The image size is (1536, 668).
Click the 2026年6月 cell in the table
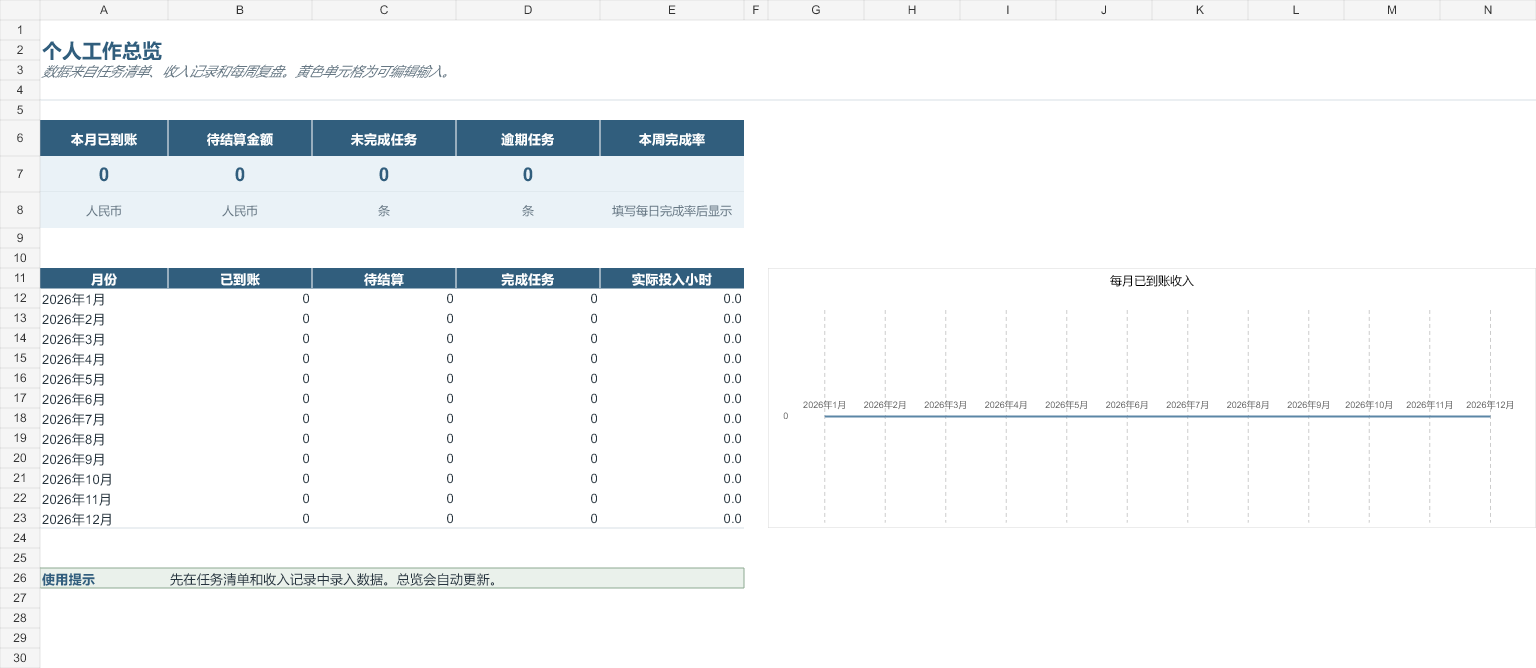coord(104,399)
